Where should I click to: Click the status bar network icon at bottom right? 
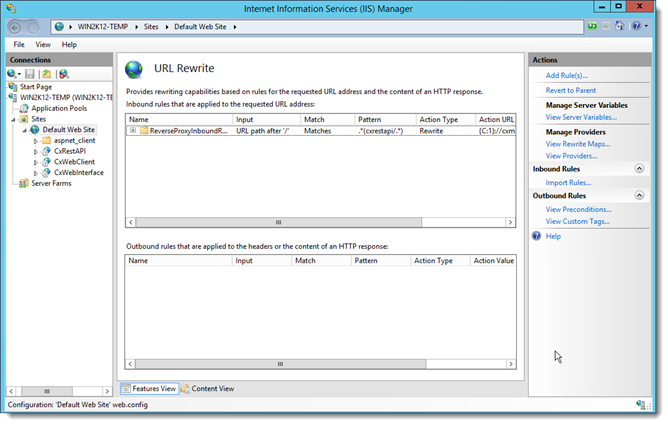[640, 405]
